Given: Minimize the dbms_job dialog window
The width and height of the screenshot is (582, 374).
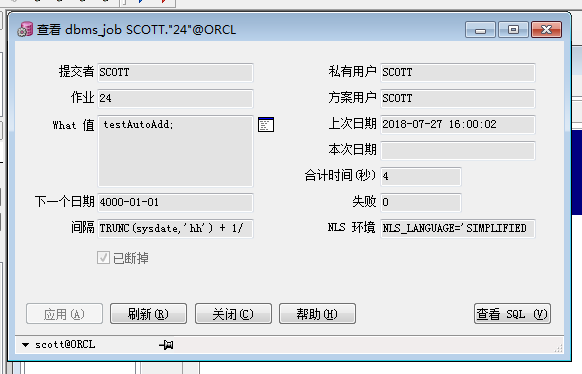Looking at the screenshot, I should pyautogui.click(x=480, y=30).
